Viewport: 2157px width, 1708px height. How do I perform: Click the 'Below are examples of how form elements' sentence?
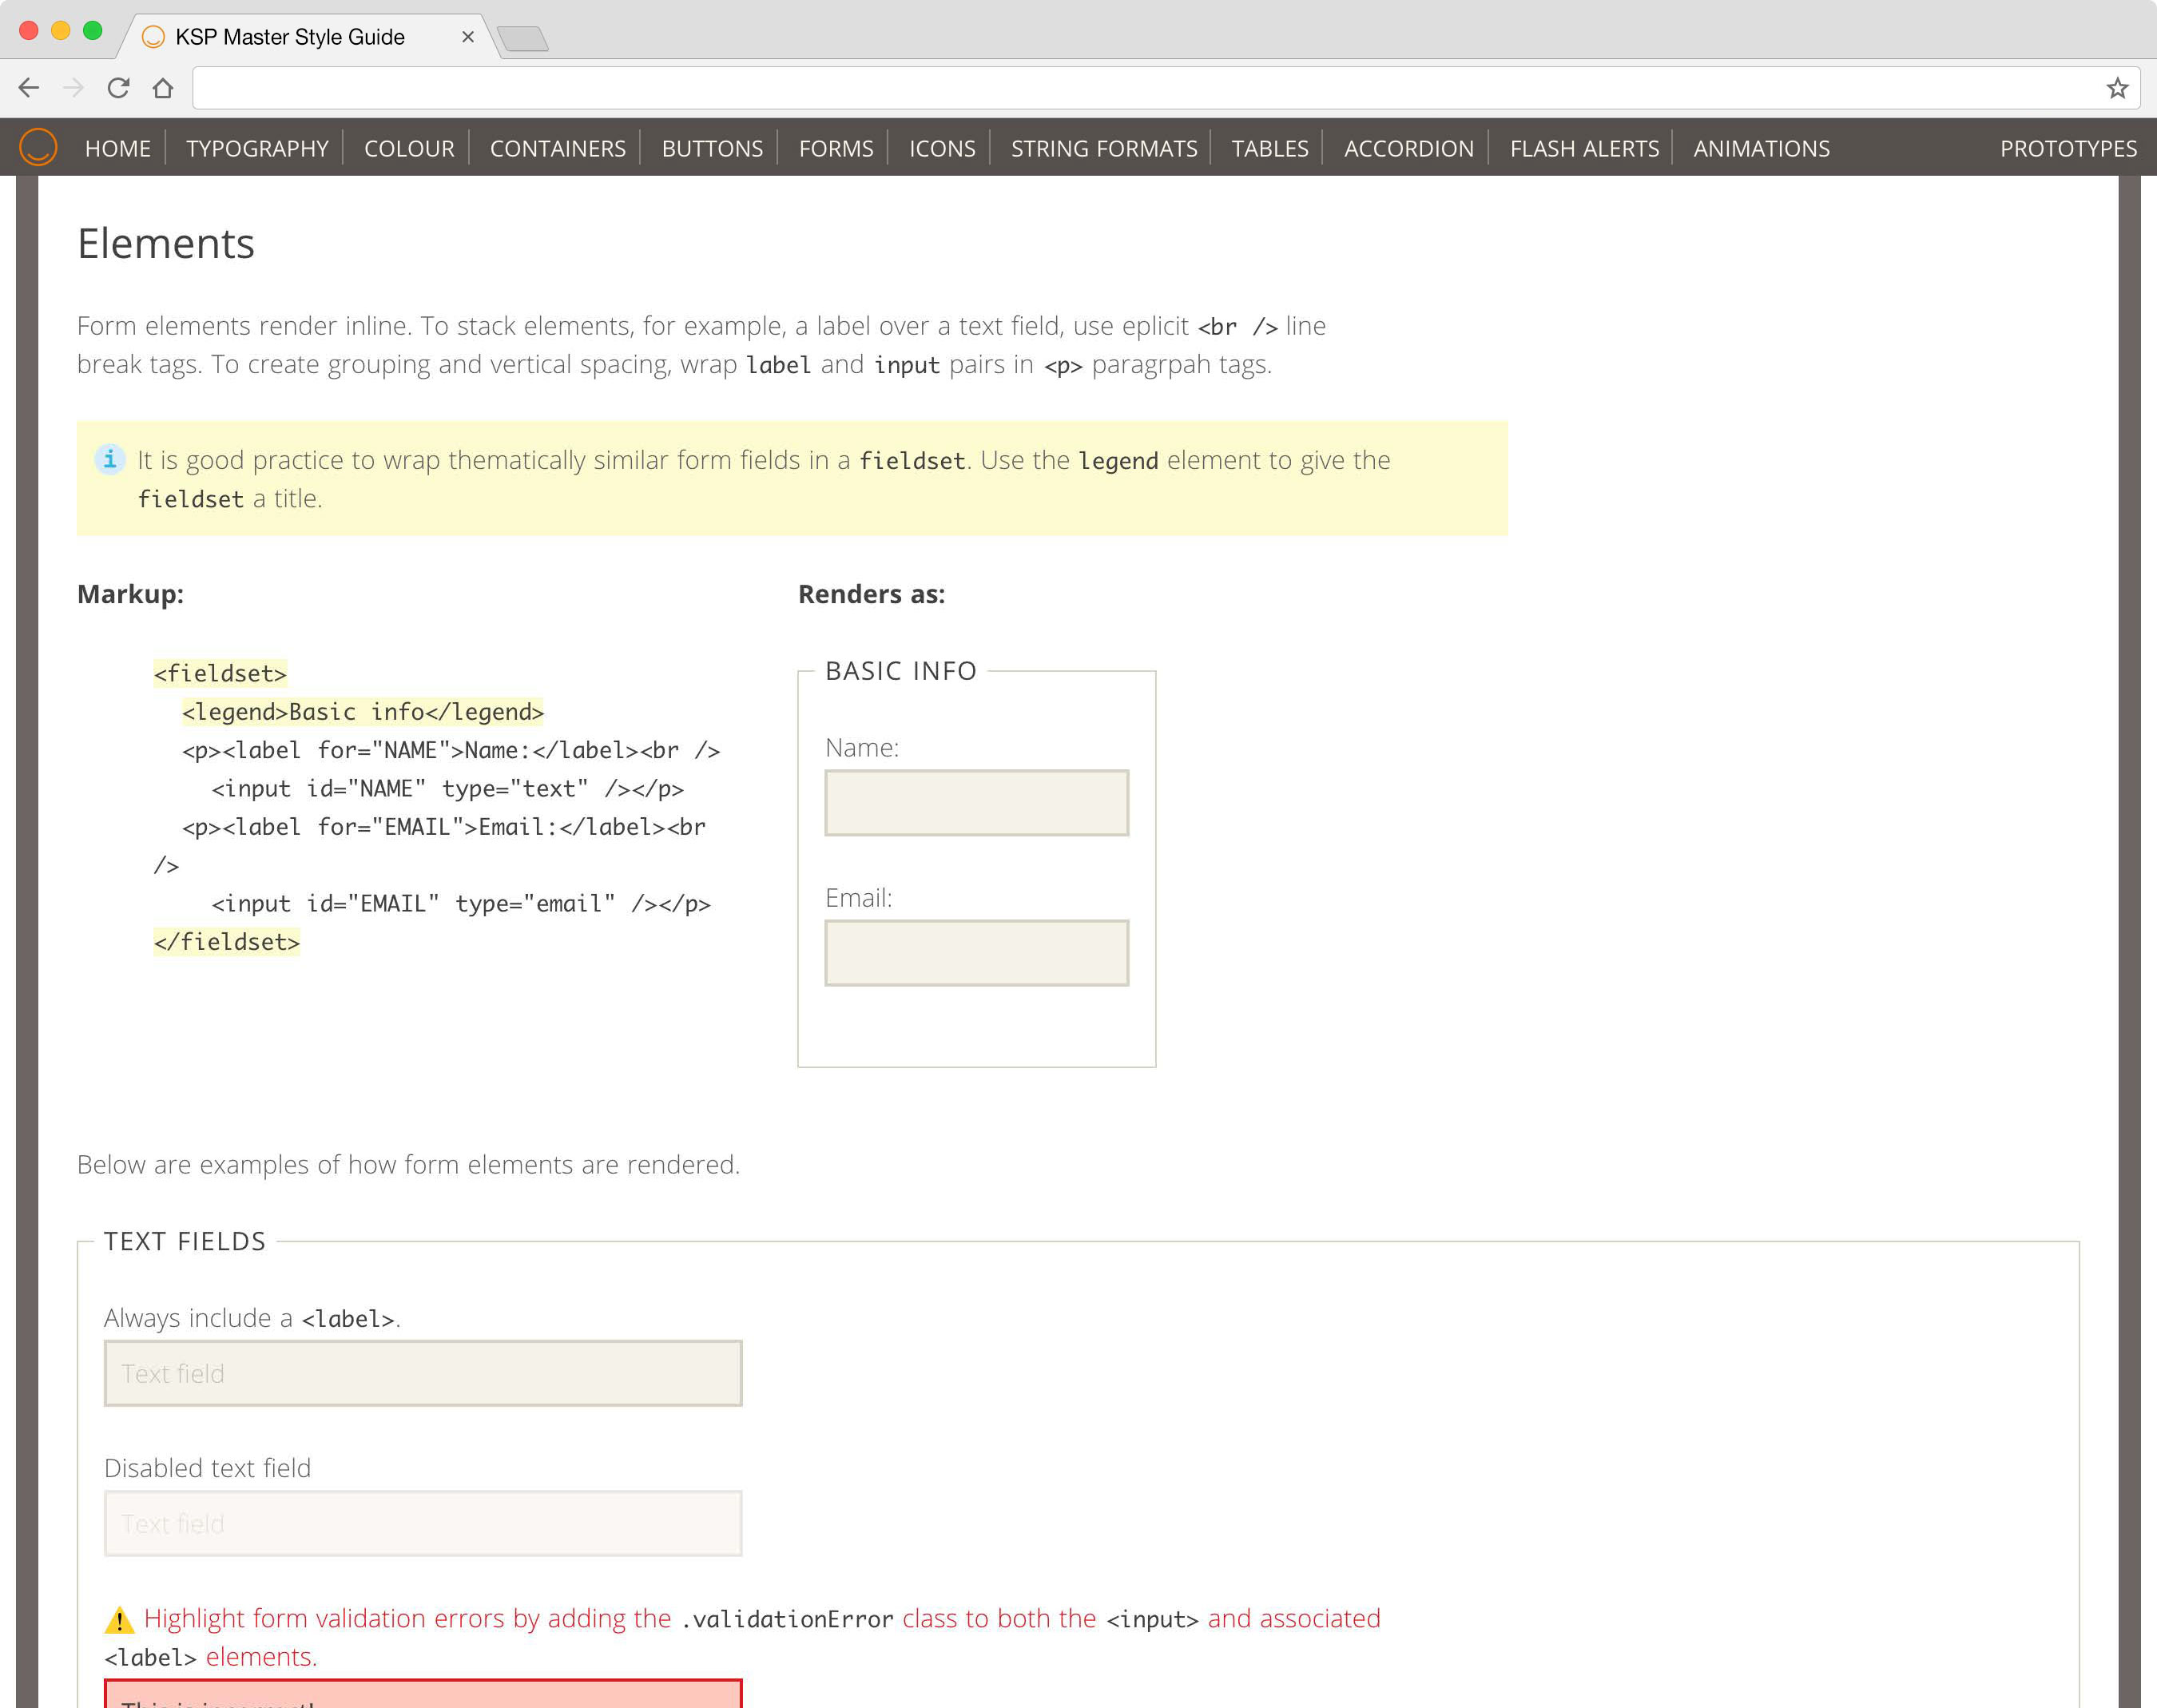click(409, 1164)
